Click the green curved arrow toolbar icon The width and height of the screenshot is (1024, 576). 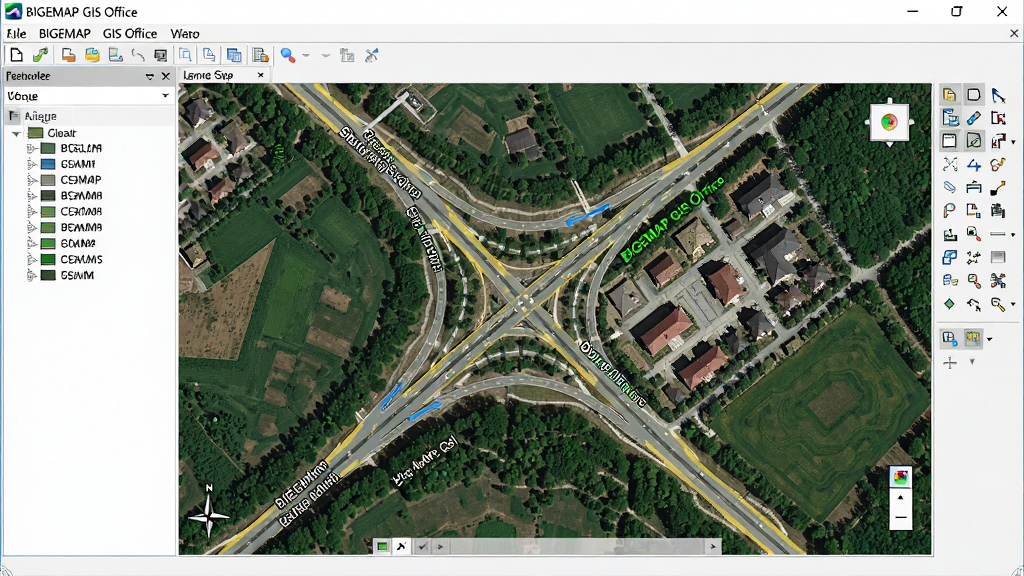pos(40,56)
